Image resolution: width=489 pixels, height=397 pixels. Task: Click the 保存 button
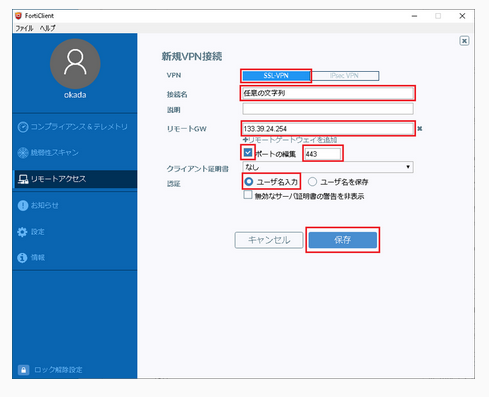(343, 240)
